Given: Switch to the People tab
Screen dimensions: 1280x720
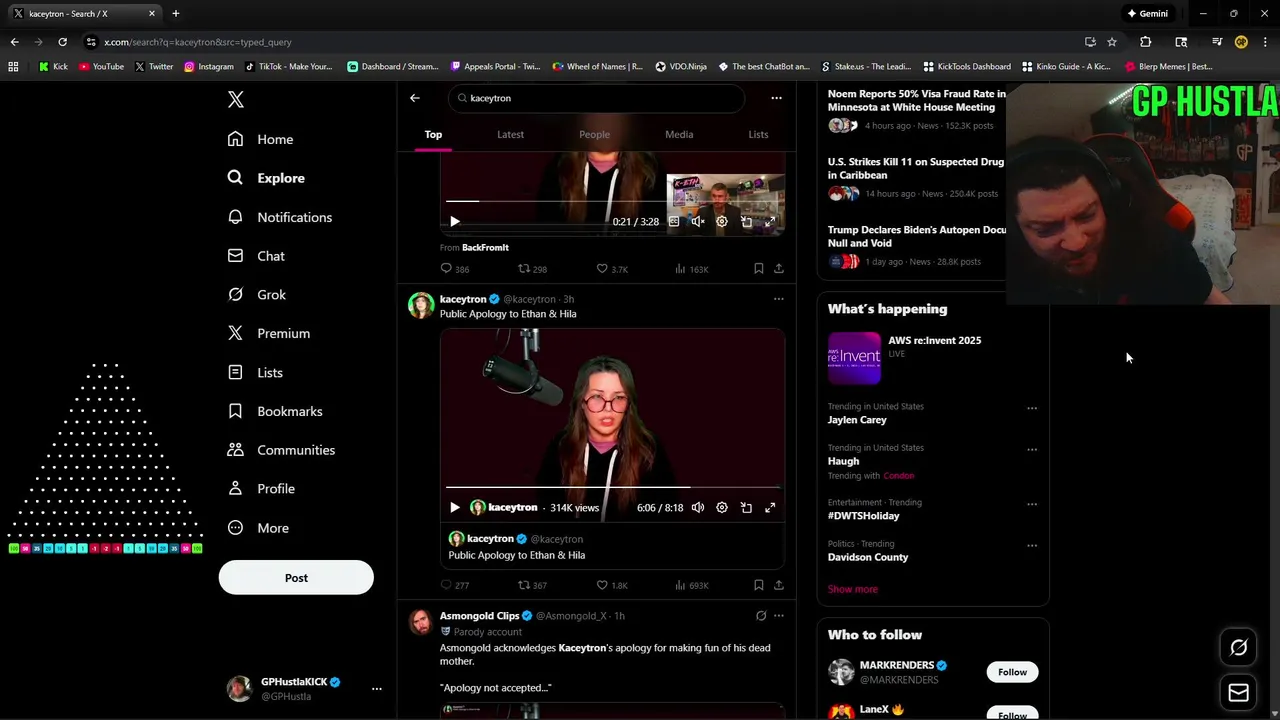Looking at the screenshot, I should pyautogui.click(x=594, y=134).
